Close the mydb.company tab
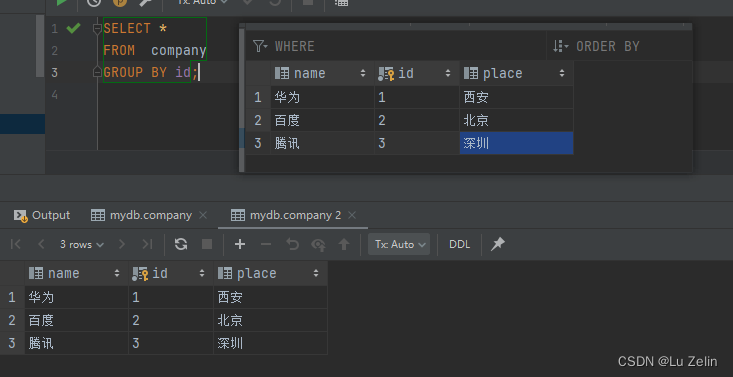 pos(203,215)
